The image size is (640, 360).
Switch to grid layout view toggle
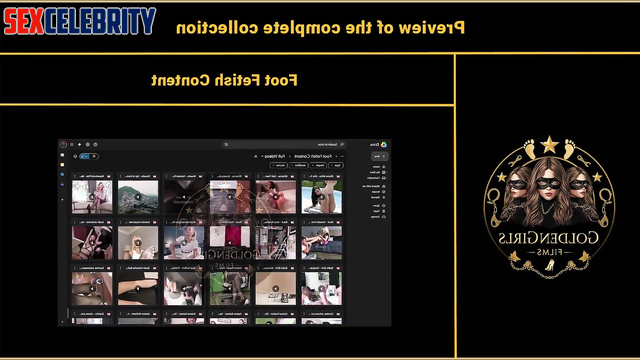pyautogui.click(x=84, y=156)
